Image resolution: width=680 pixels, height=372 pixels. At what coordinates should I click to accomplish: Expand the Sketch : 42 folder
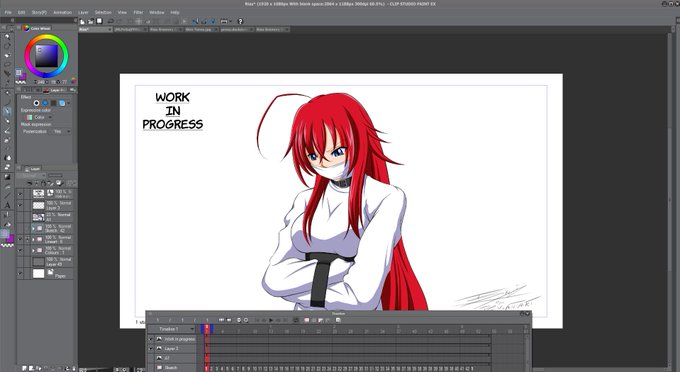point(33,228)
